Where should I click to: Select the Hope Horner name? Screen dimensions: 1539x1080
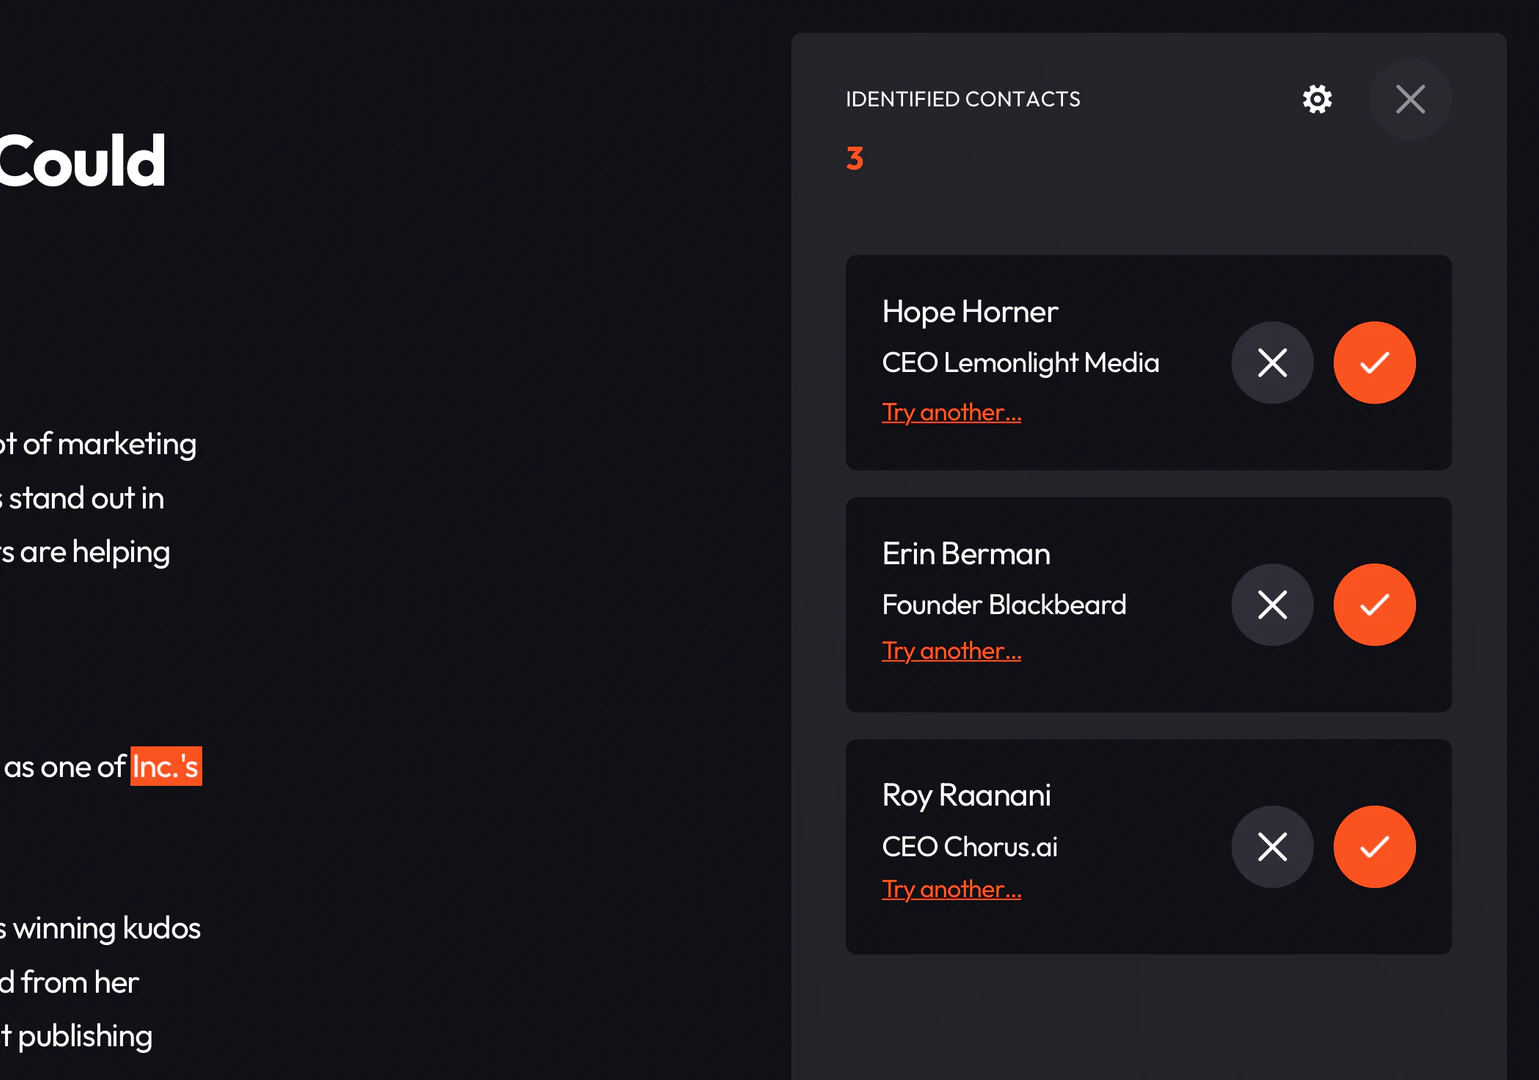click(x=969, y=312)
